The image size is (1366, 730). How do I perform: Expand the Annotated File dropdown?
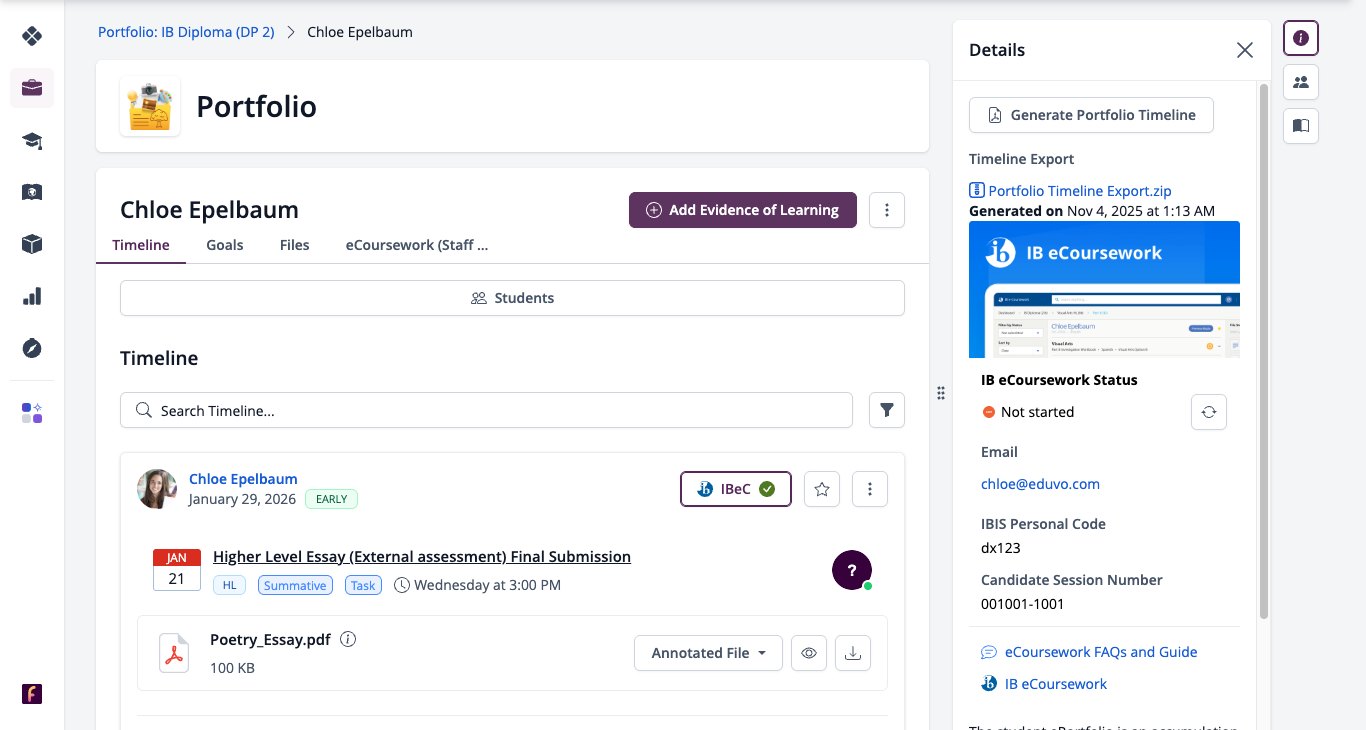(x=709, y=653)
